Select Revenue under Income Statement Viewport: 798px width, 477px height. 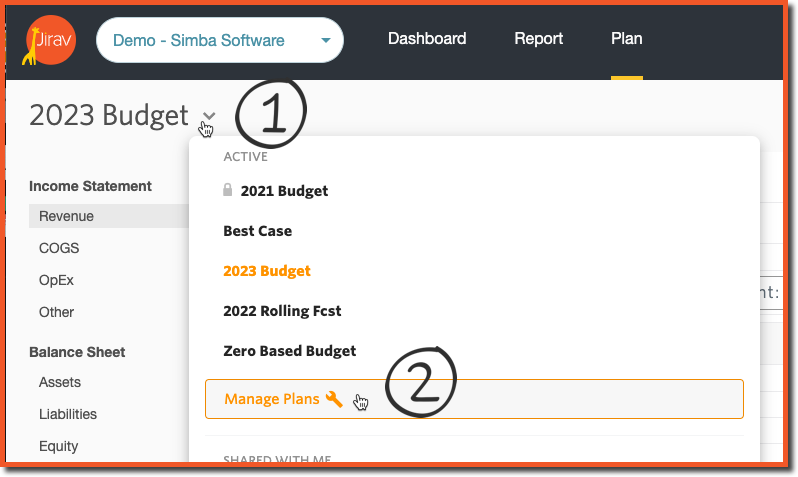click(x=109, y=216)
